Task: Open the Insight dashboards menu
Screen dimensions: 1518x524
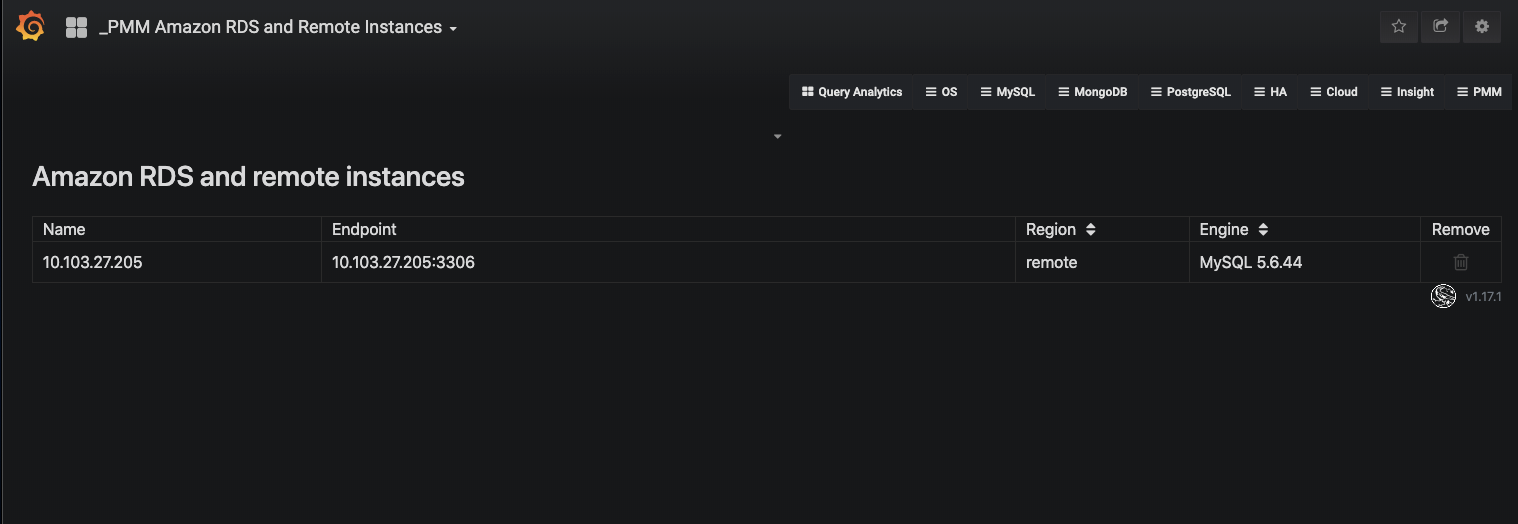Action: (x=1407, y=92)
